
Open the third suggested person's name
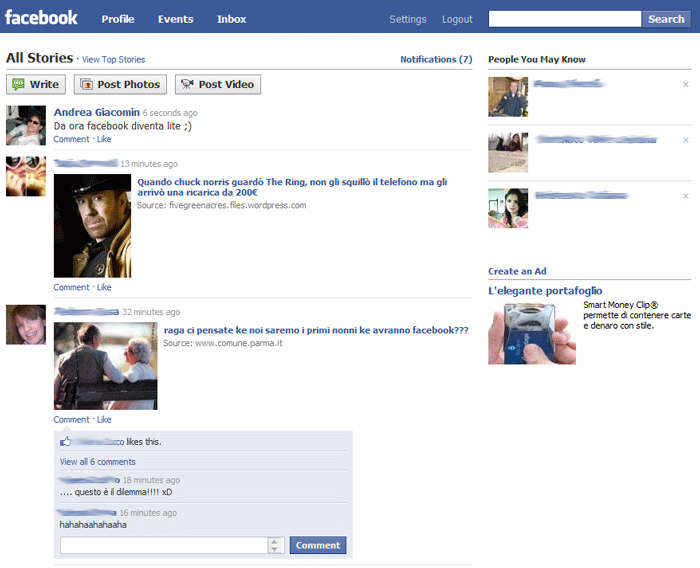coord(582,196)
